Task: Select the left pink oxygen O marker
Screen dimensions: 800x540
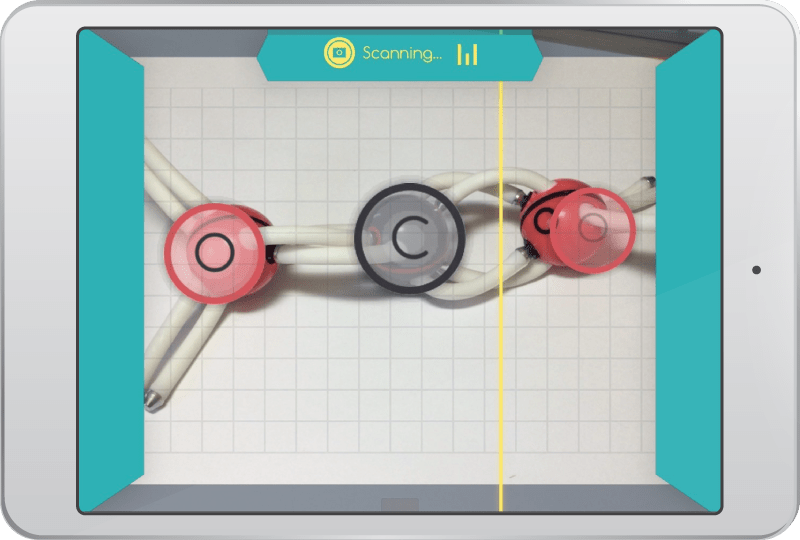Action: click(212, 251)
